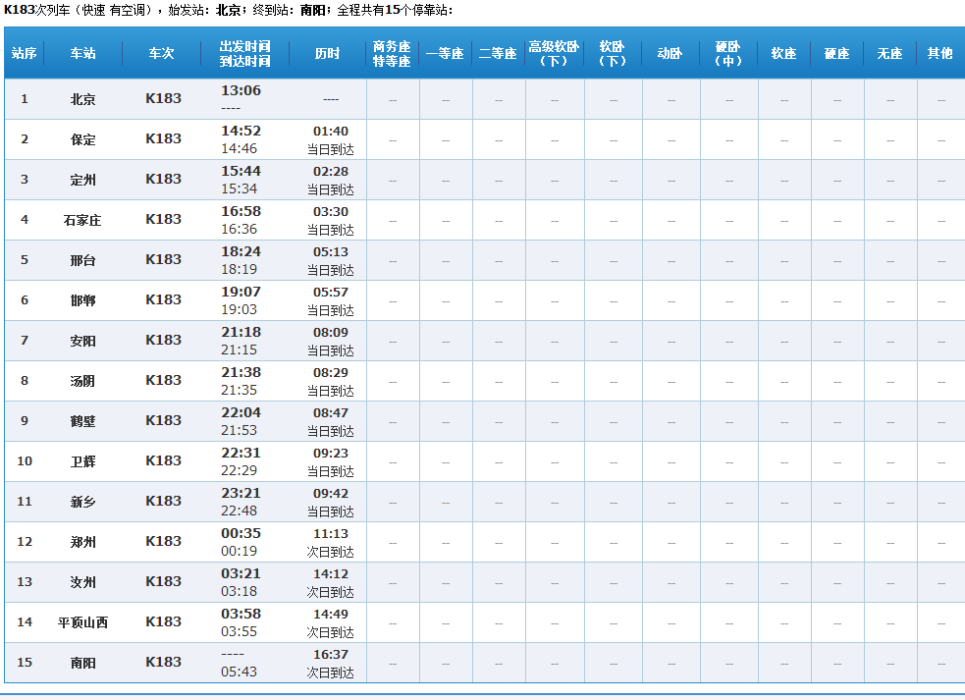Click departure time 13:06
This screenshot has width=965, height=700.
click(x=241, y=91)
